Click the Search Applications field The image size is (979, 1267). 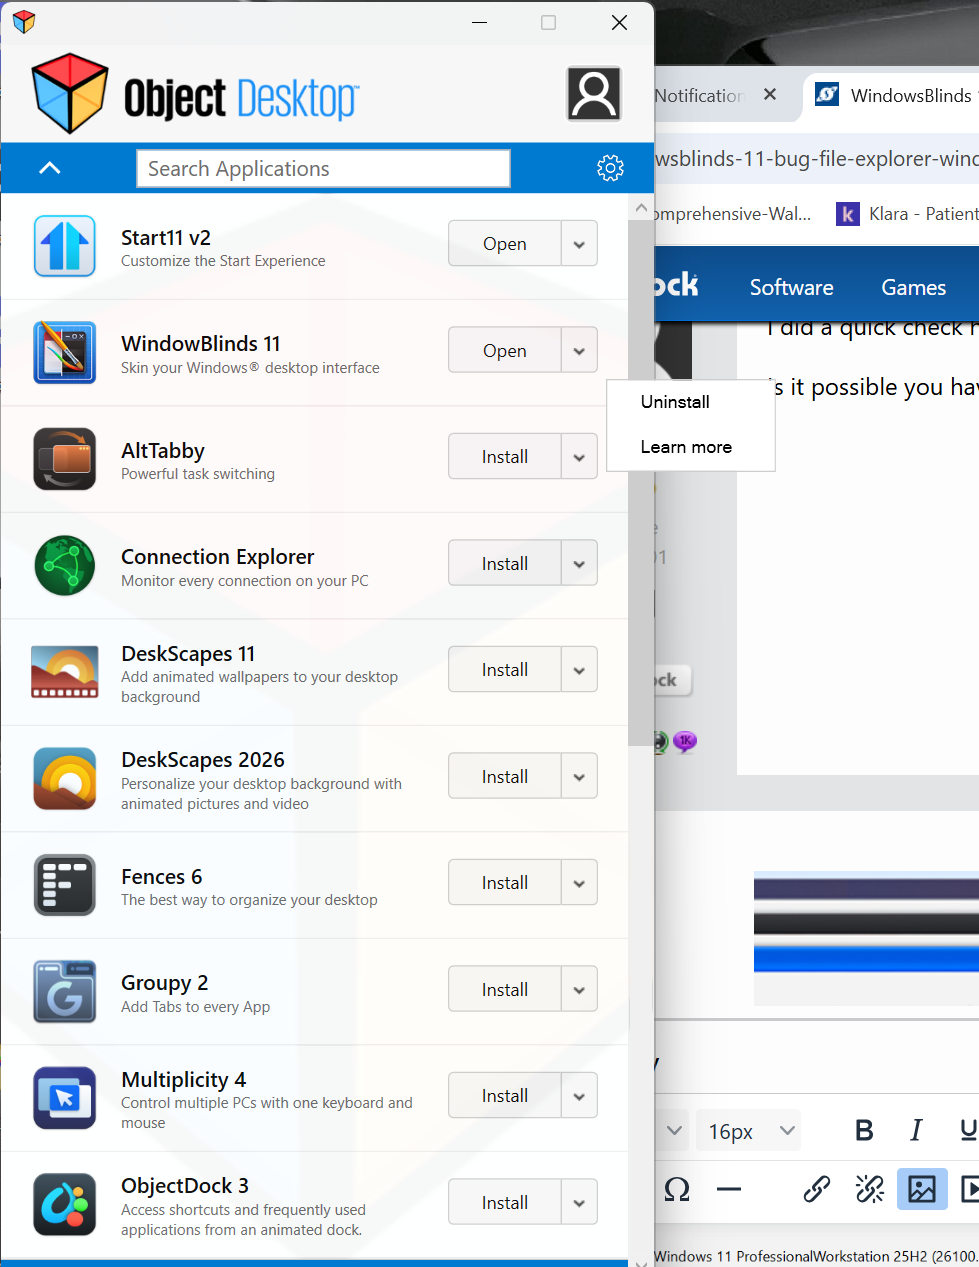pyautogui.click(x=323, y=168)
